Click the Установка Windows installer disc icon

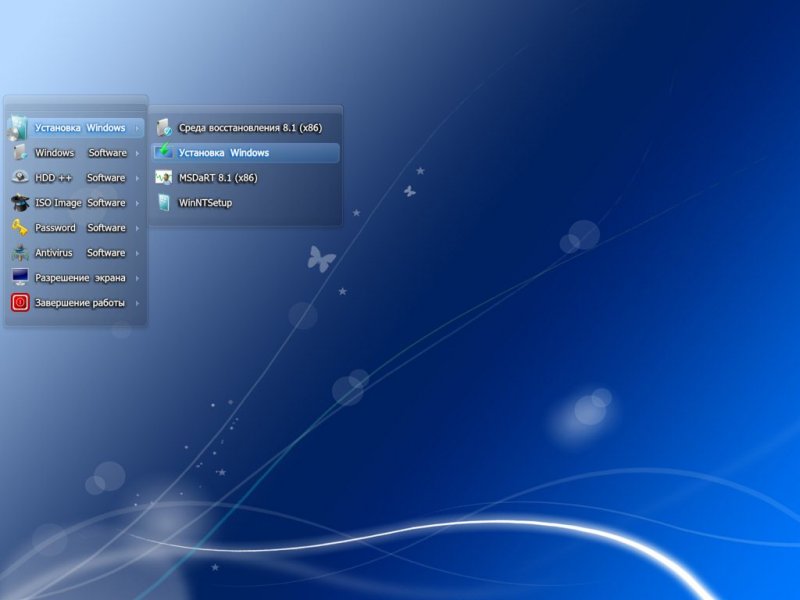click(x=18, y=128)
